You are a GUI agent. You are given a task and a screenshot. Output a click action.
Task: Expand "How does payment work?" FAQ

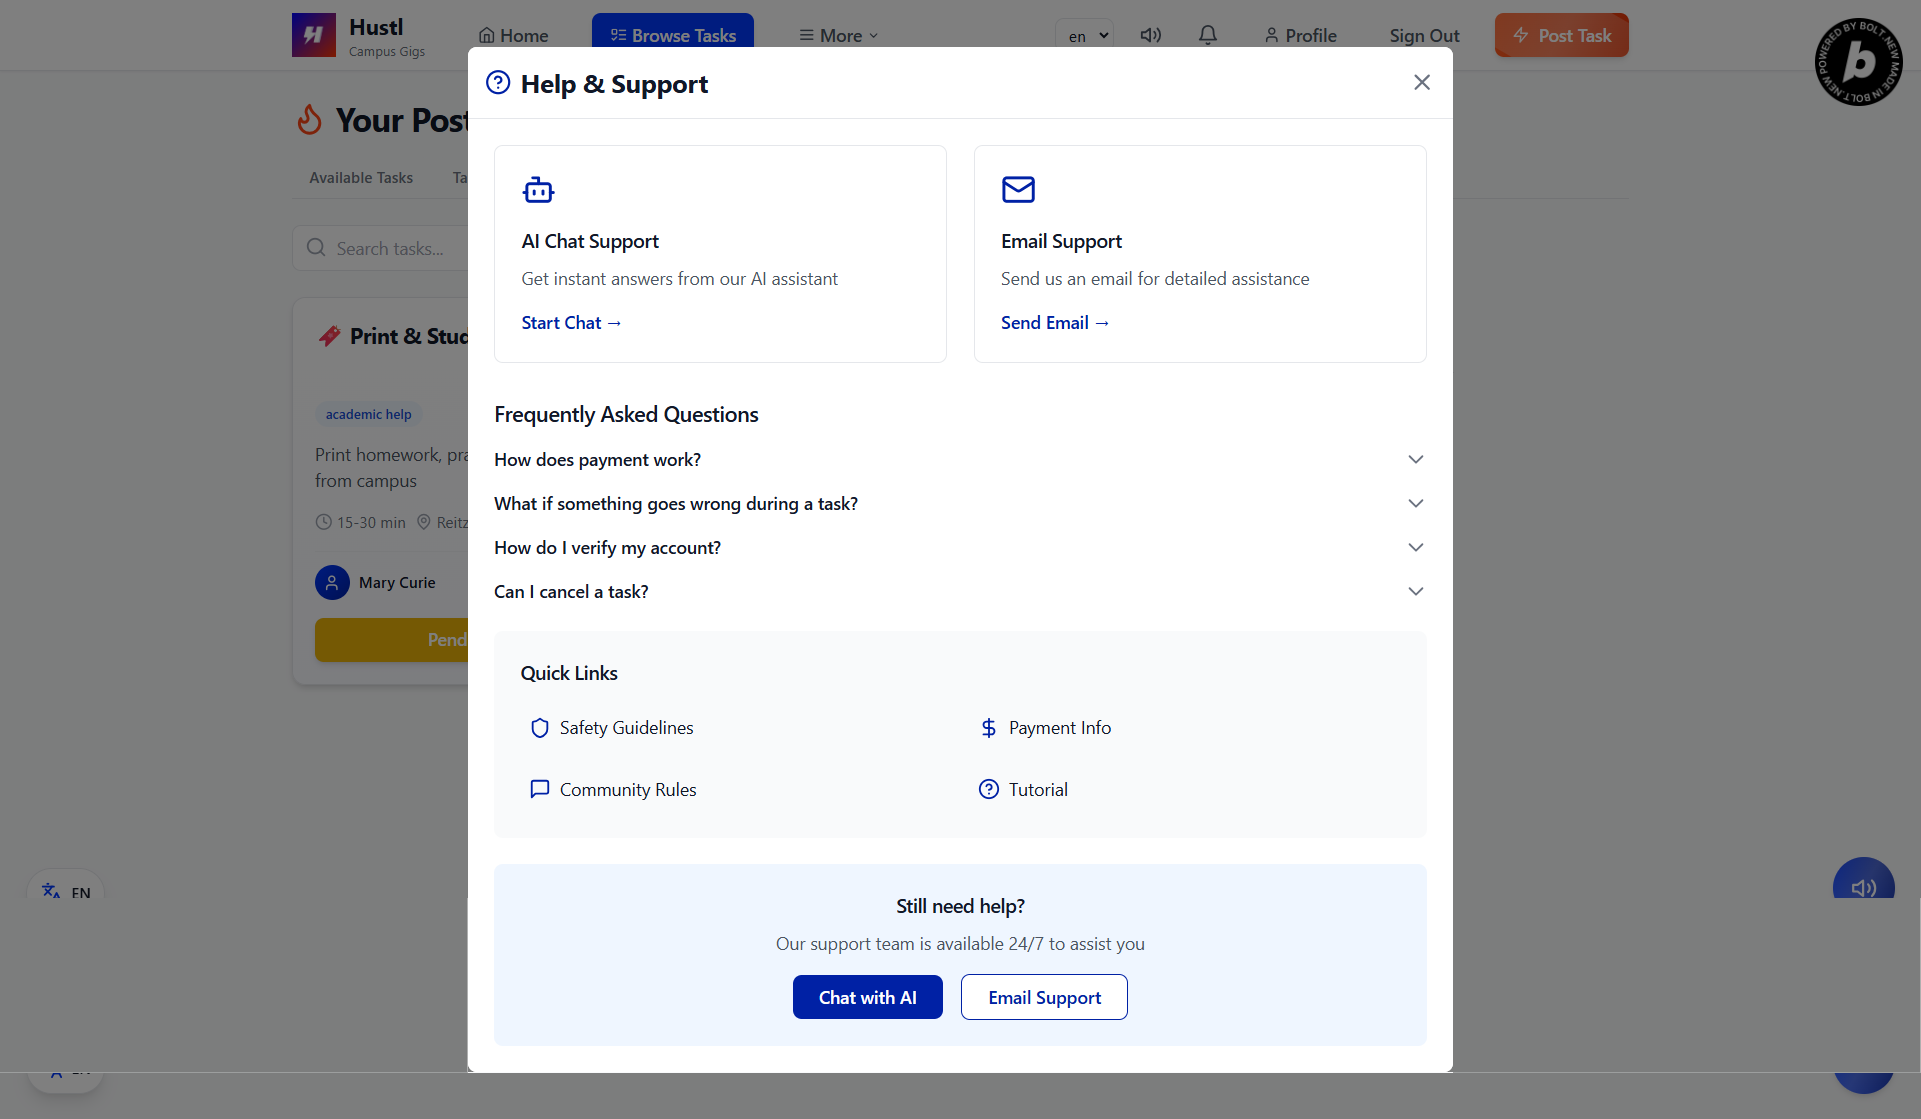tap(958, 460)
